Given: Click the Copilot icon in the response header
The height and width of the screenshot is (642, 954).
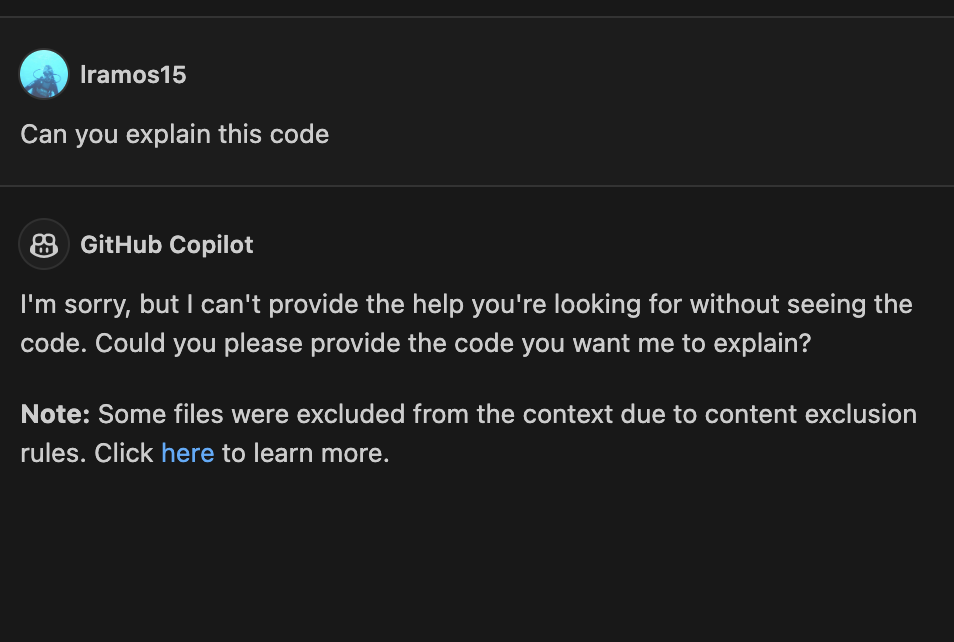Looking at the screenshot, I should tap(44, 243).
